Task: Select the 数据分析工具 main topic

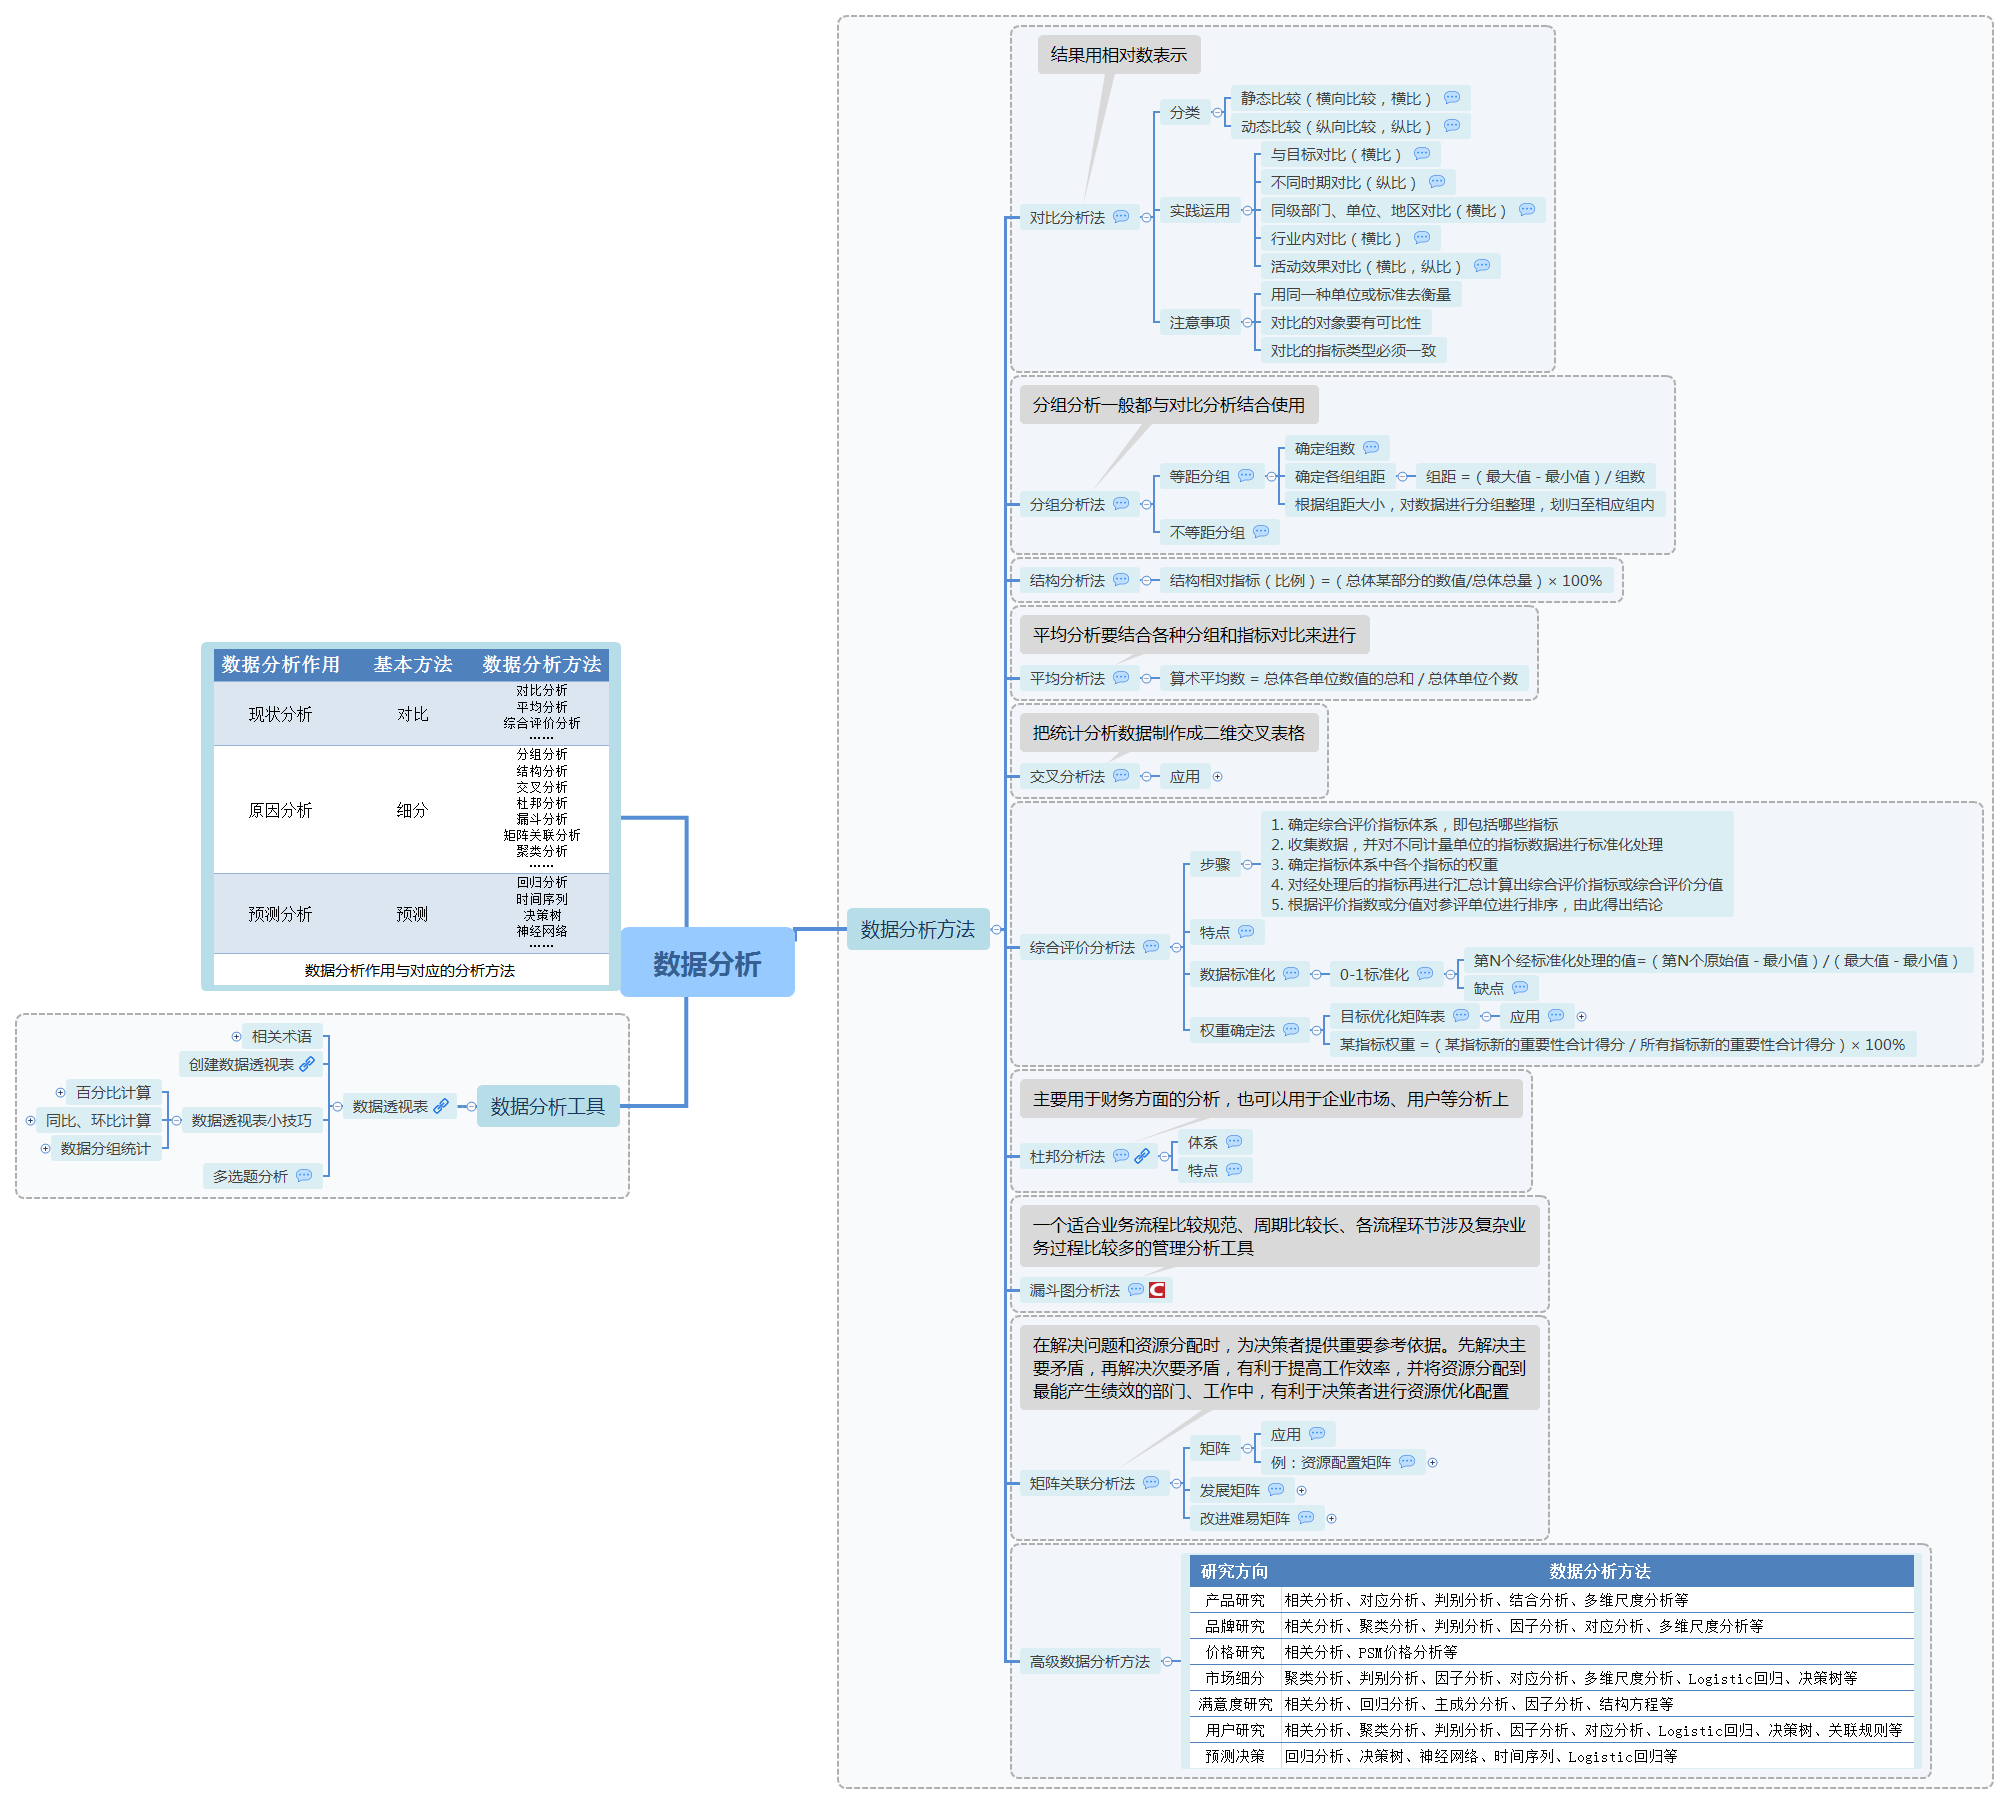Action: pyautogui.click(x=547, y=1106)
